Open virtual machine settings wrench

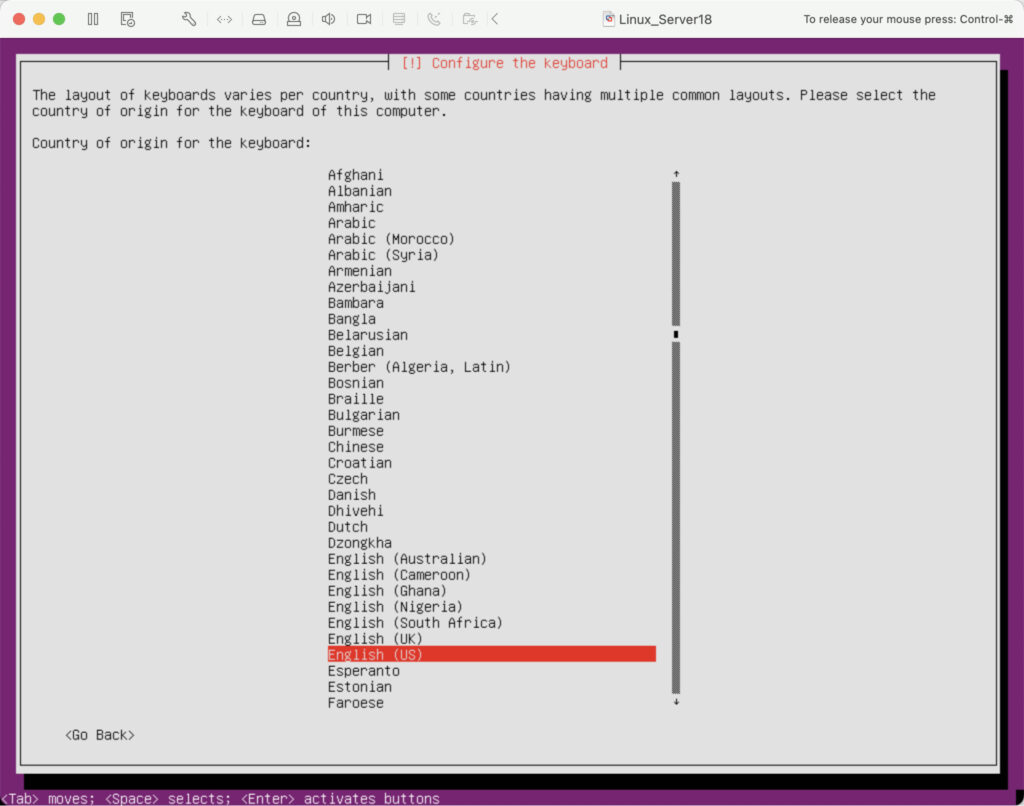pyautogui.click(x=189, y=19)
